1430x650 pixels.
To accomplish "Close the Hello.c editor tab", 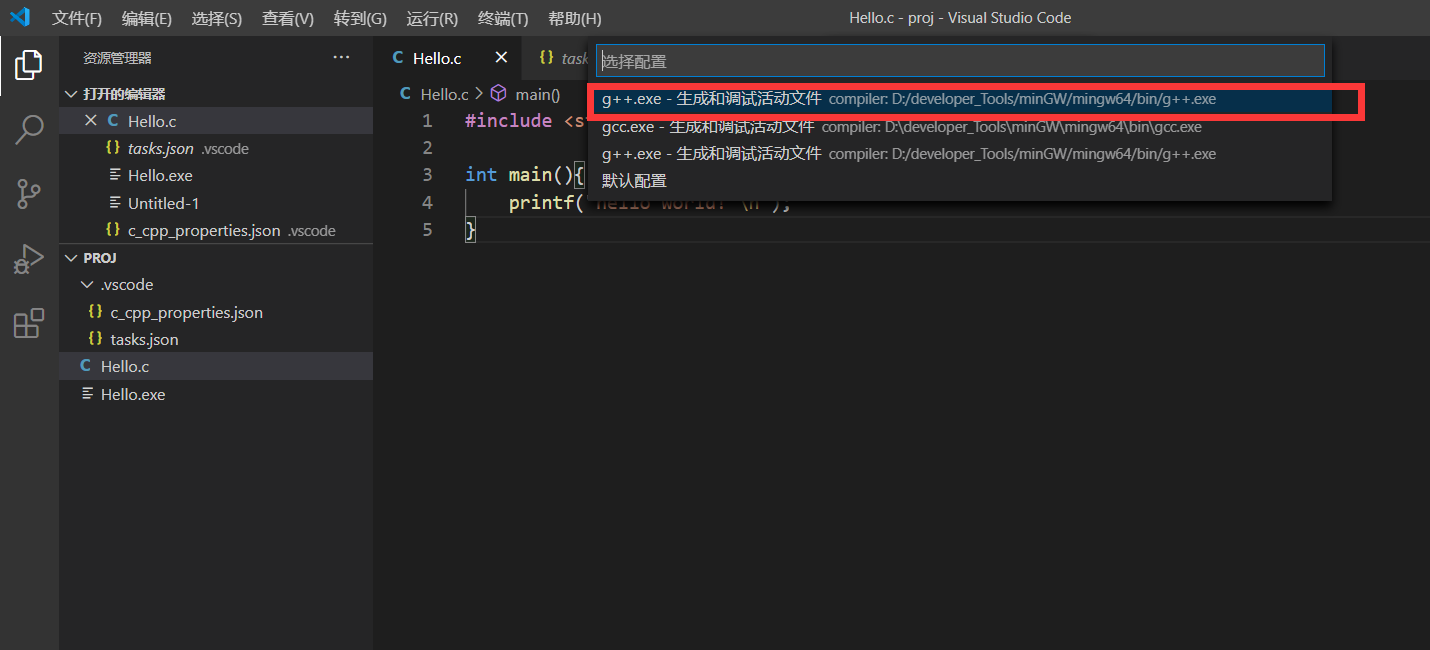I will tap(502, 58).
